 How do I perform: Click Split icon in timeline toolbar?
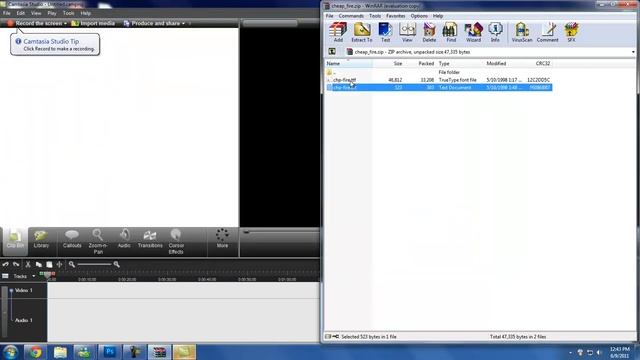point(60,264)
